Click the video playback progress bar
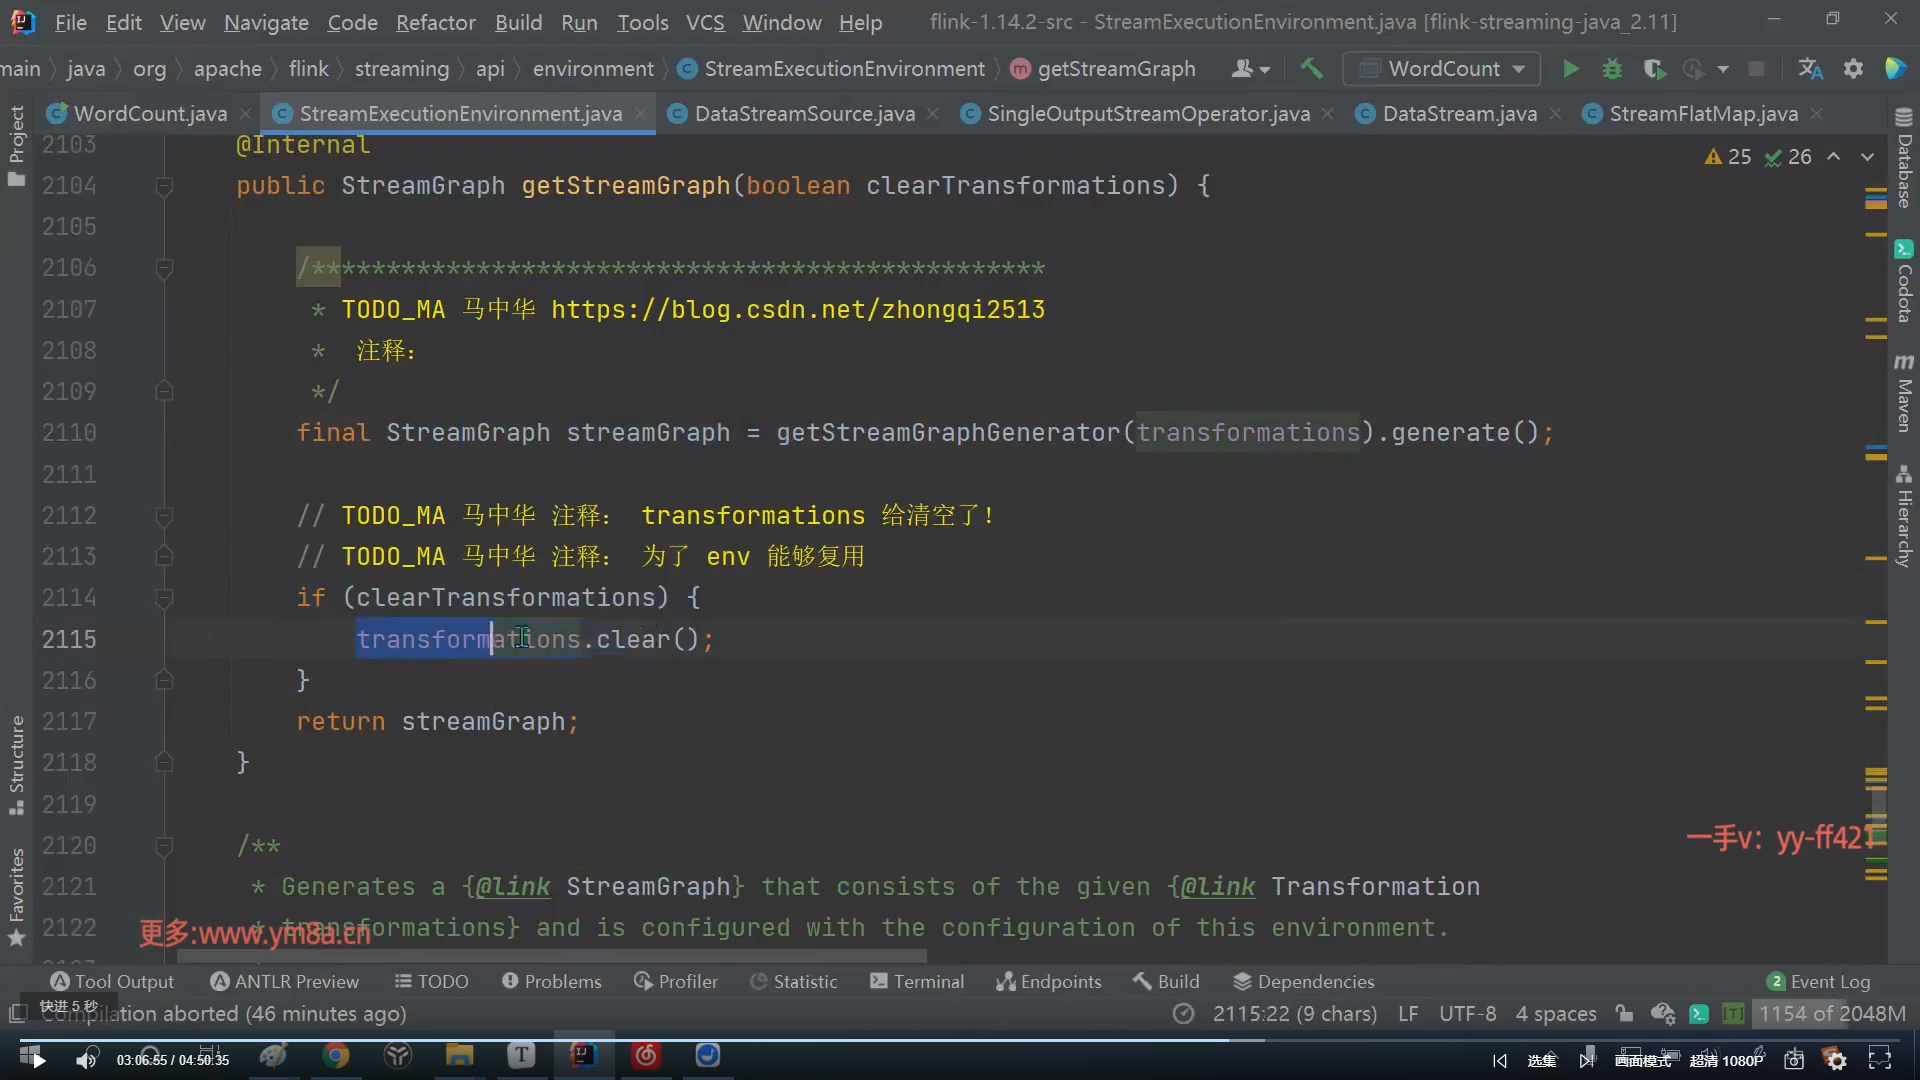The image size is (1920, 1080). coord(960,1040)
